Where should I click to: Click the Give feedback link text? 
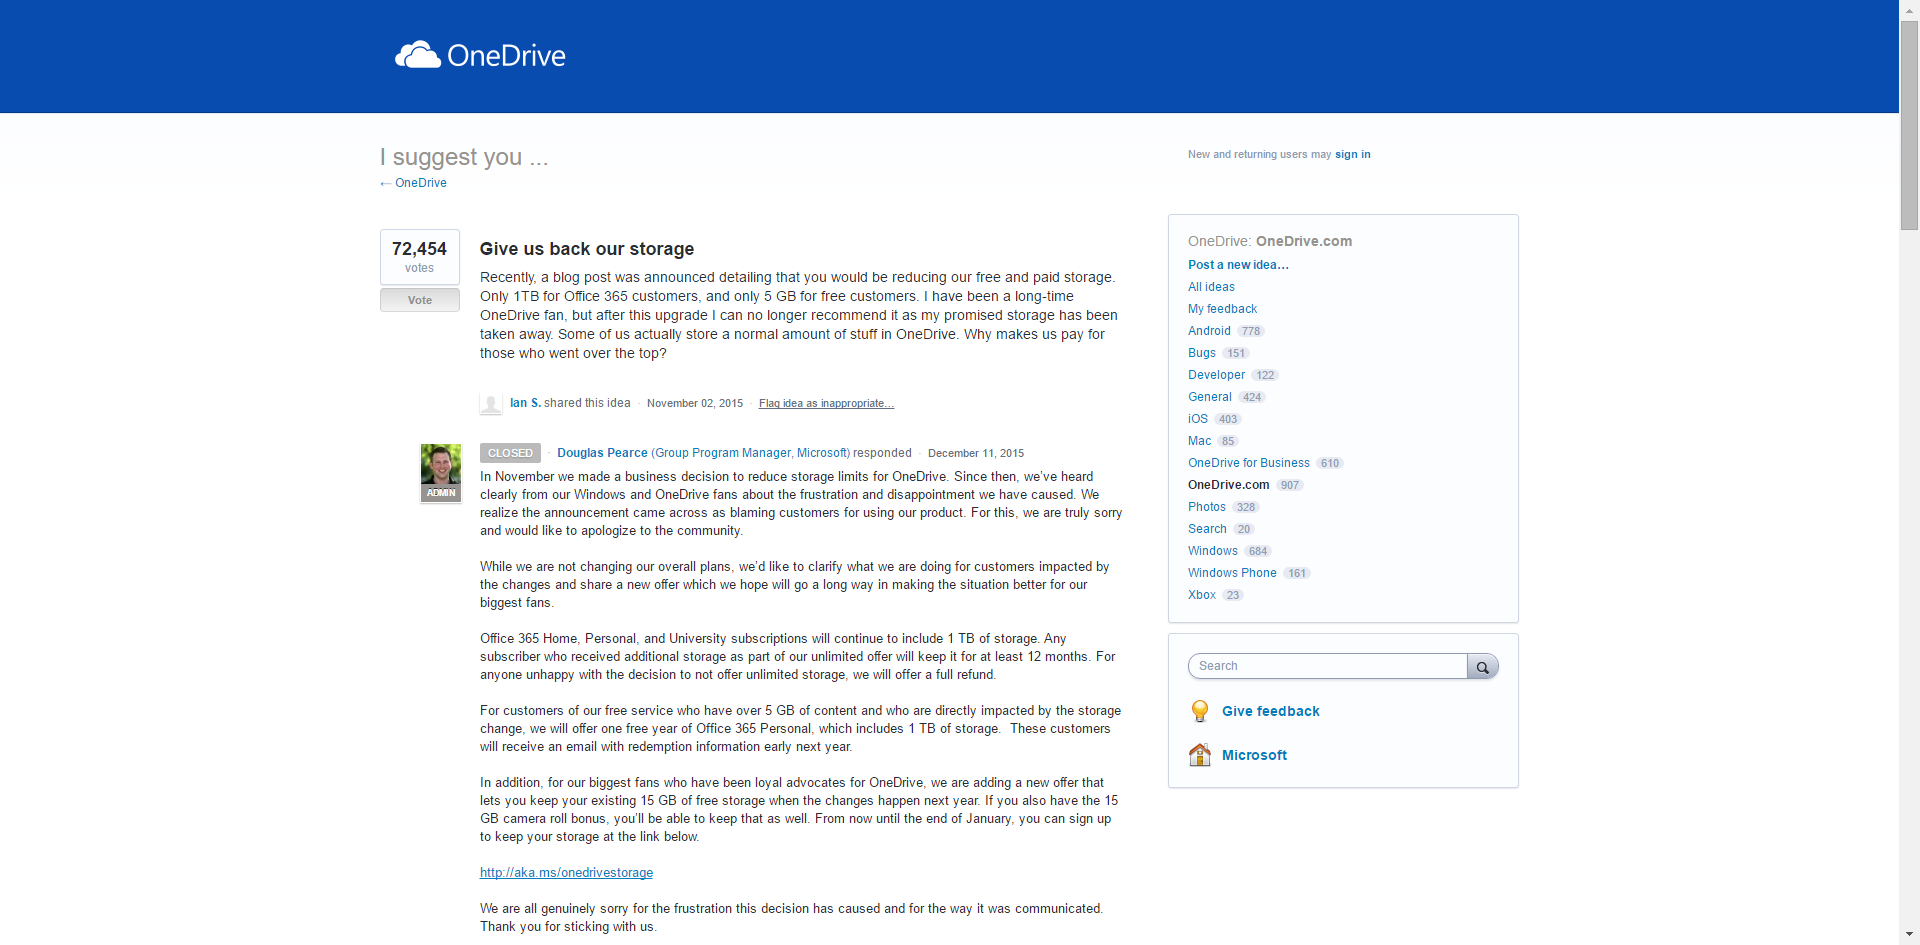[1270, 711]
